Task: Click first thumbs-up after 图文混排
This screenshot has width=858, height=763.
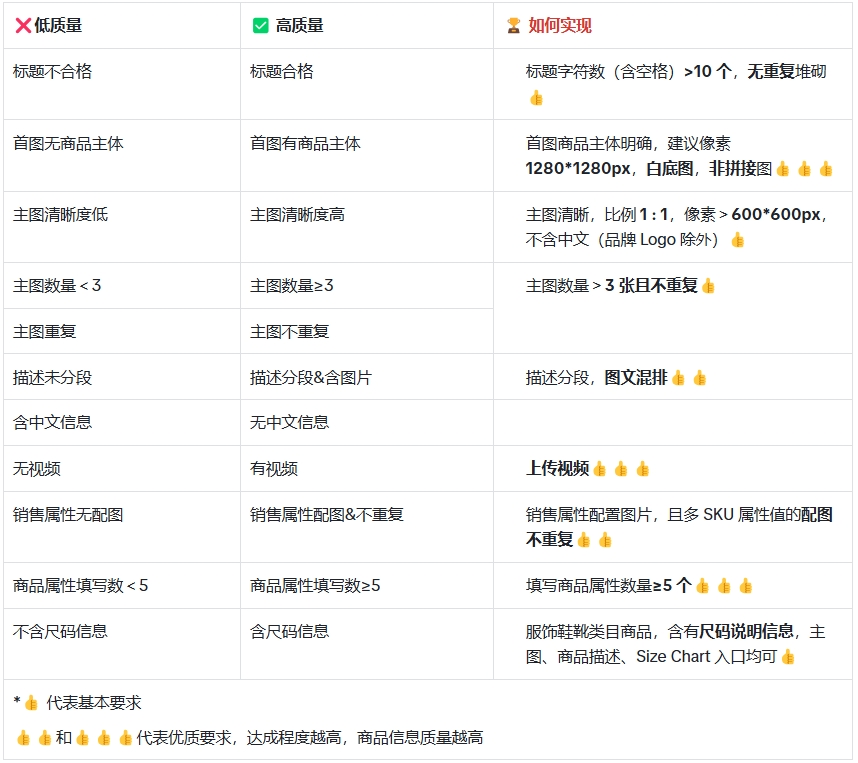Action: (678, 378)
